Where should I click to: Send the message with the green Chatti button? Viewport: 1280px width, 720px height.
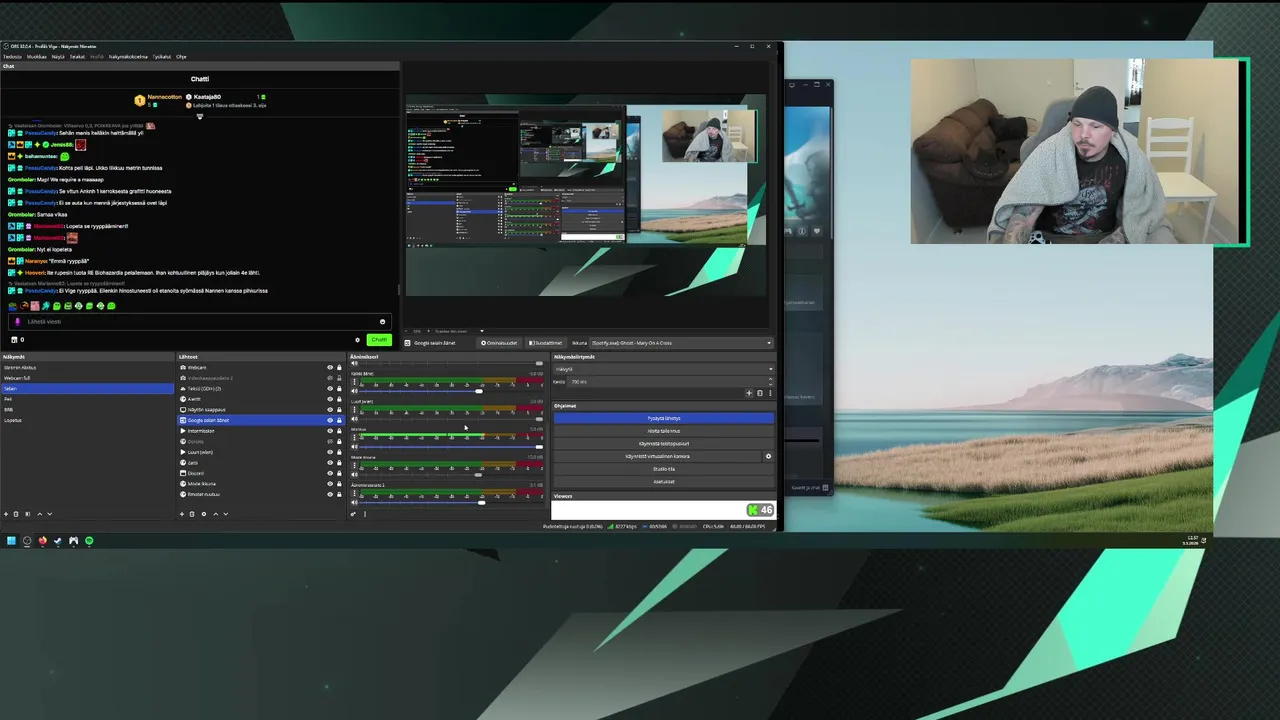[379, 340]
